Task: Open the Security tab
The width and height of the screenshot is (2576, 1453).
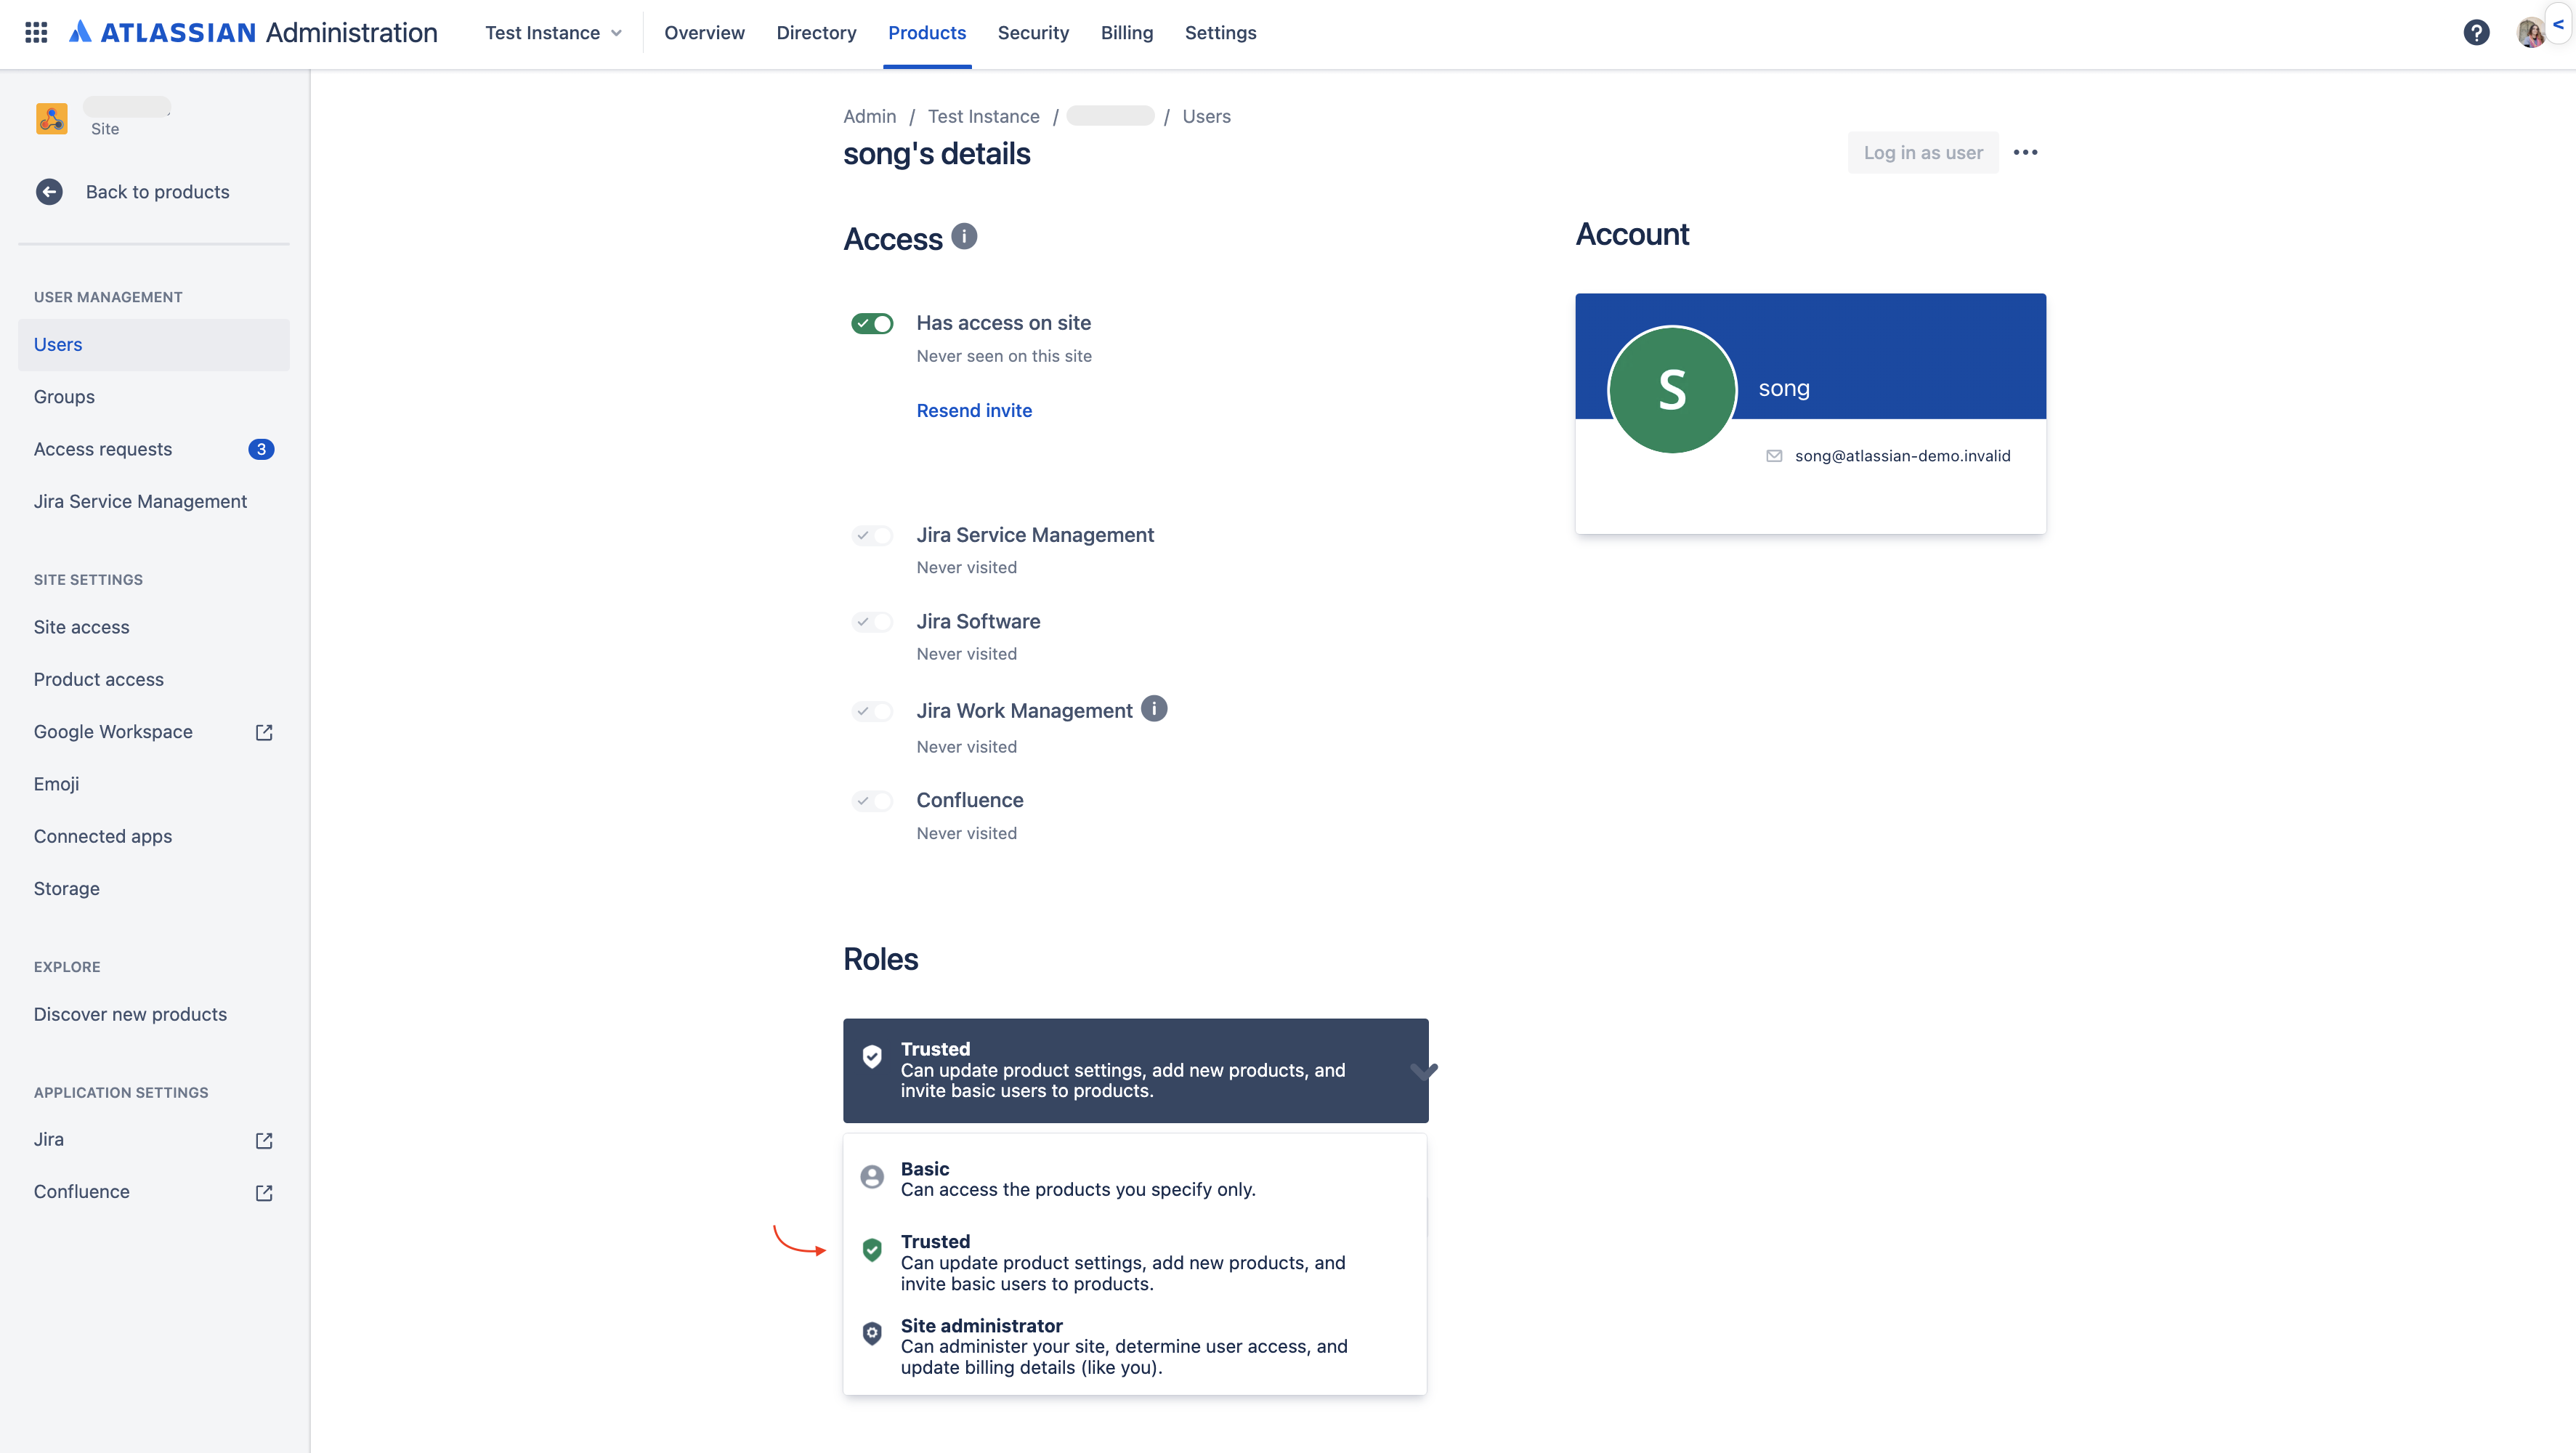Action: 1033,33
